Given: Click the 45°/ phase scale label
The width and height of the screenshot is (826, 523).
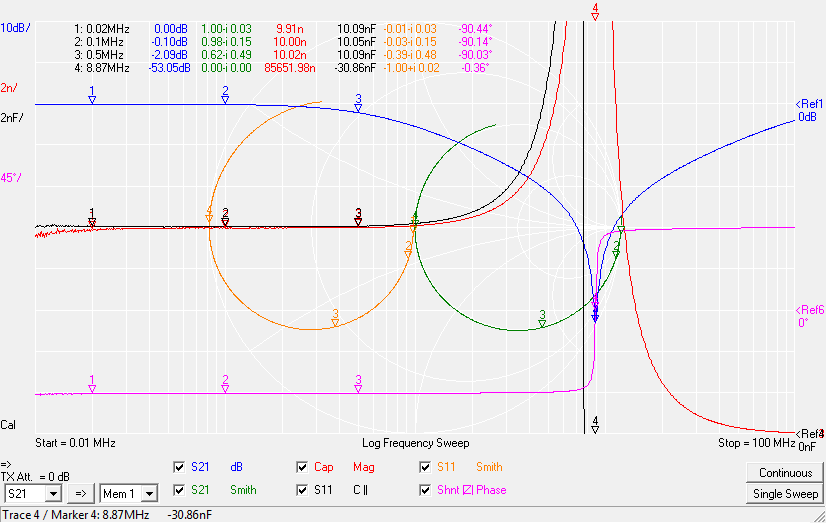Looking at the screenshot, I should pos(11,178).
